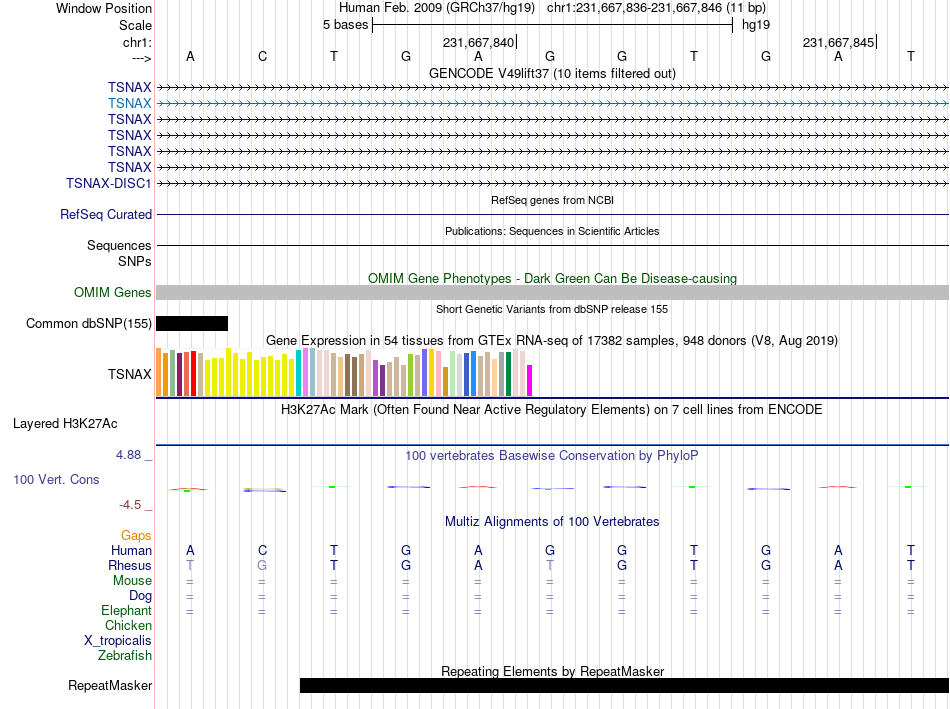This screenshot has height=709, width=950.
Task: Click the Repeating Elements by RepeatMasker title
Action: pos(552,671)
